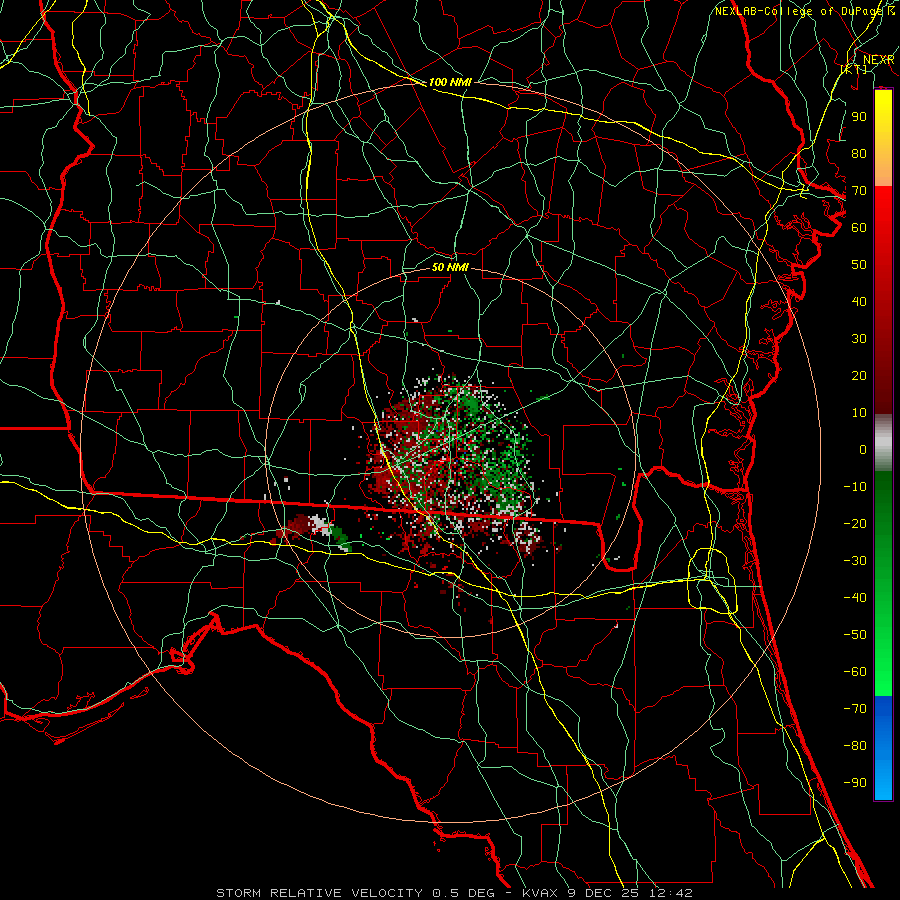The image size is (900, 900).
Task: Click the 0 value on the velocity scale
Action: point(863,449)
